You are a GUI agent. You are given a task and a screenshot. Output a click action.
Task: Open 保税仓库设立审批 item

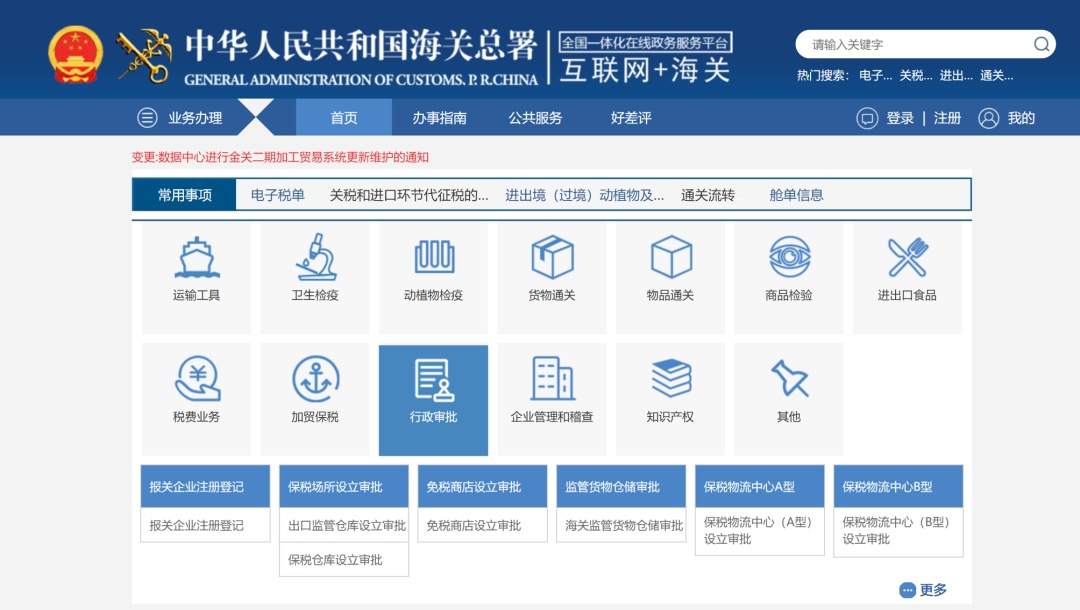344,559
